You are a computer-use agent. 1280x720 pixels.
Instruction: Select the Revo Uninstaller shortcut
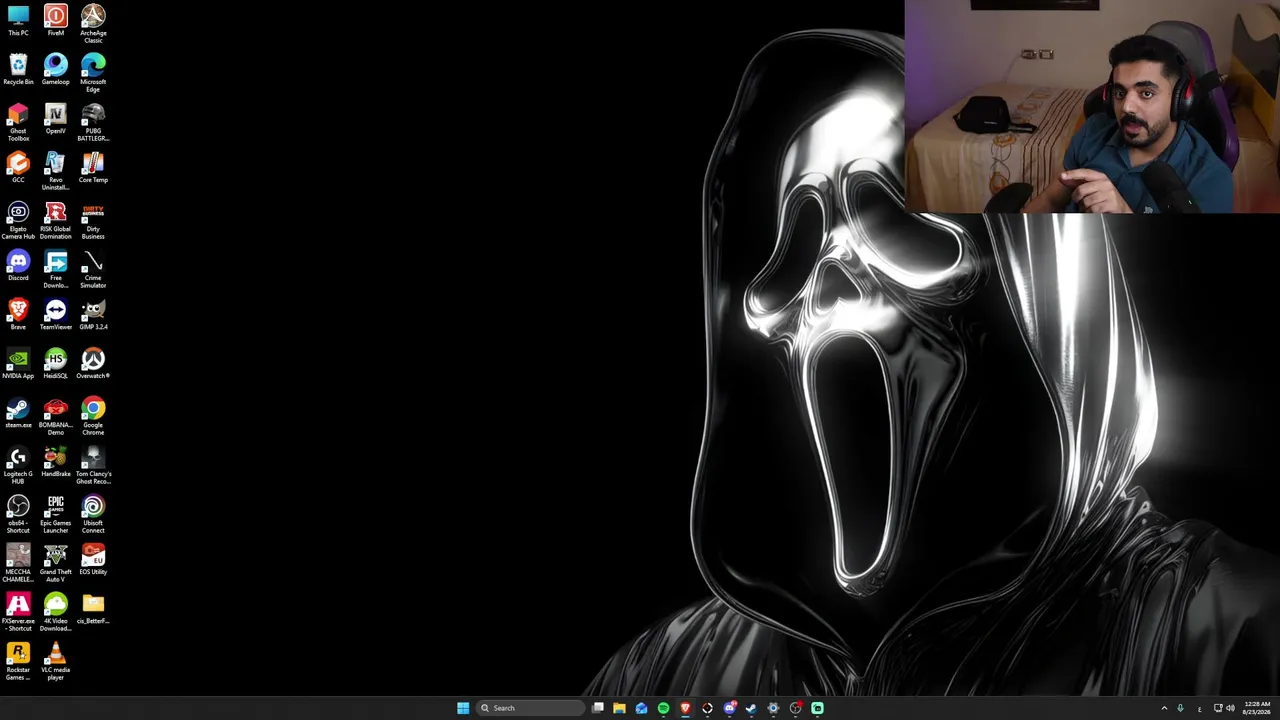coord(55,171)
